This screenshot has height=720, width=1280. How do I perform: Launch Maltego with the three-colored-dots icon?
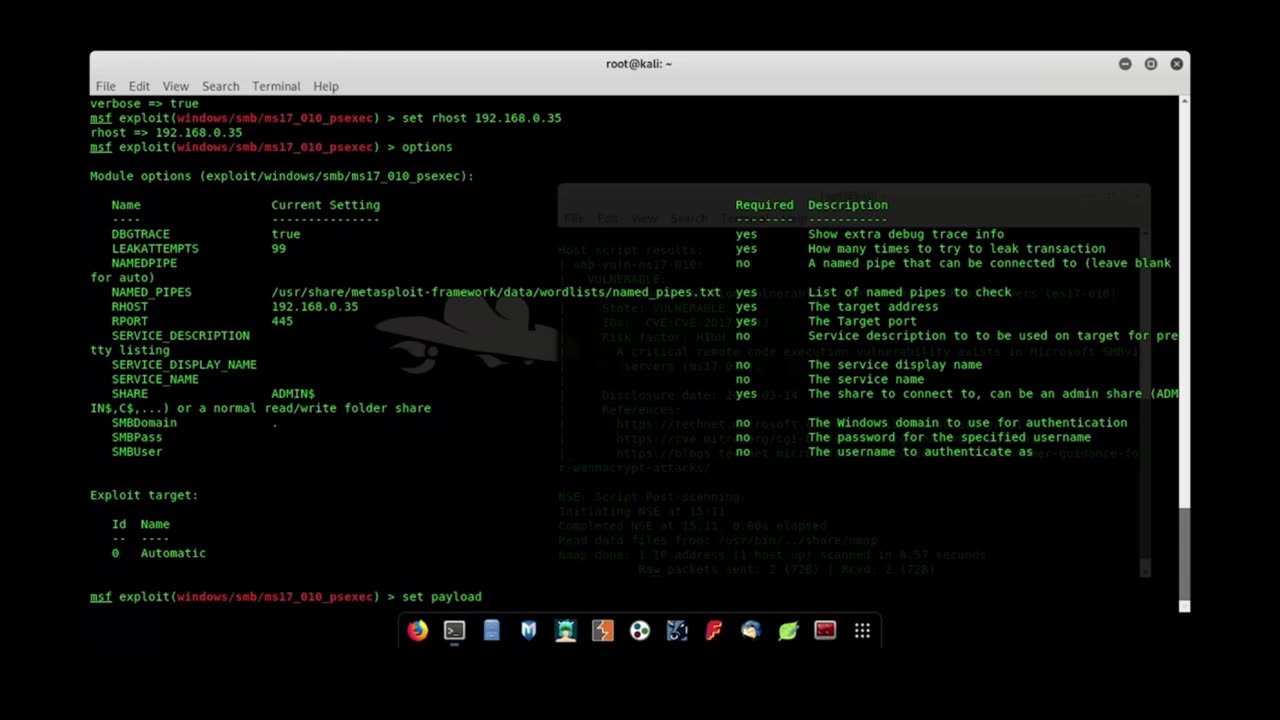[x=640, y=630]
